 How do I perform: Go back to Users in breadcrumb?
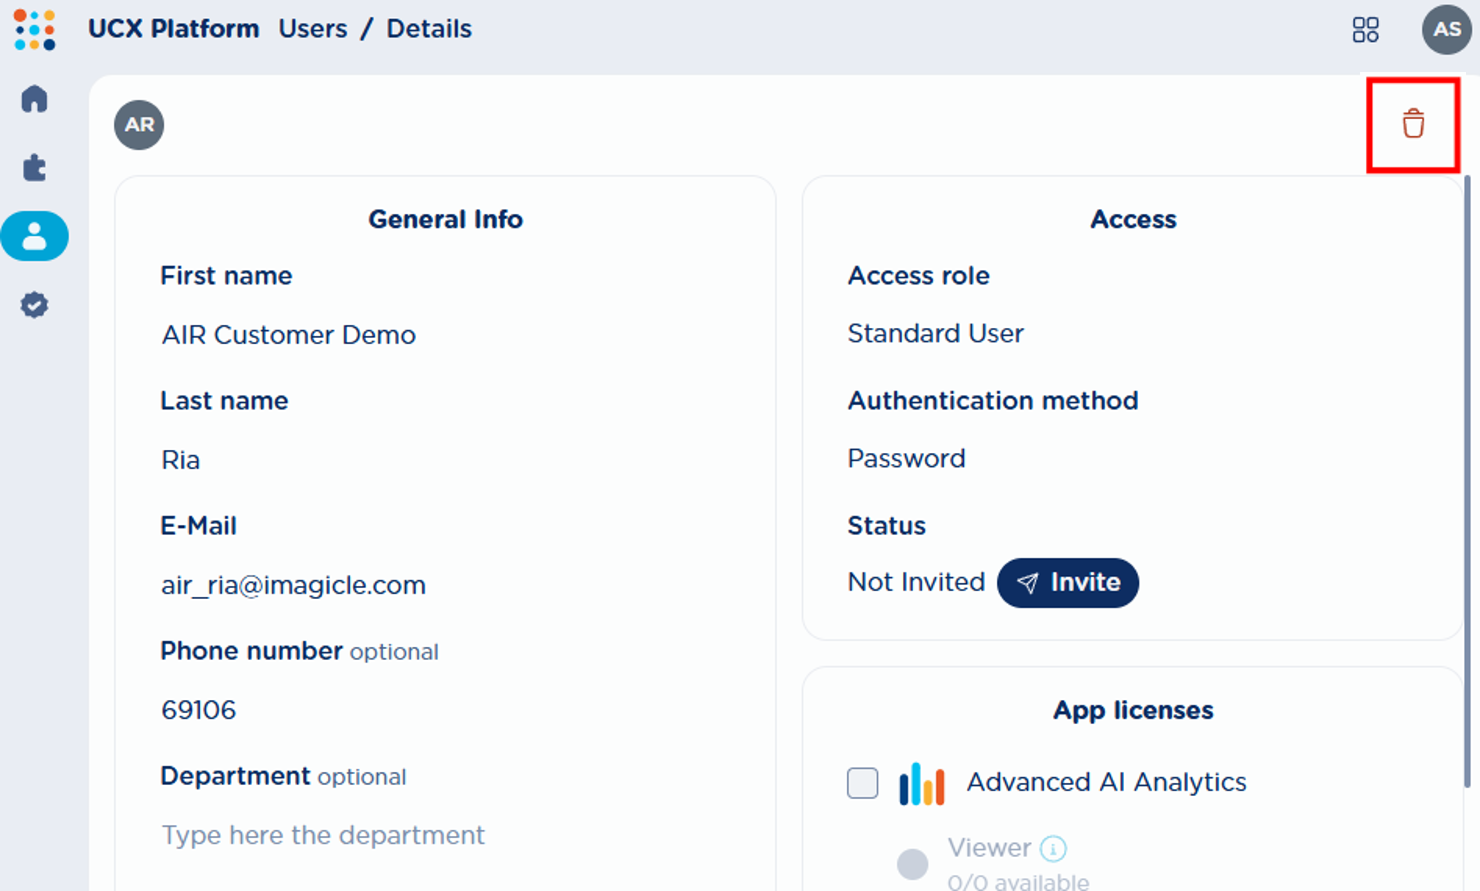[x=313, y=29]
